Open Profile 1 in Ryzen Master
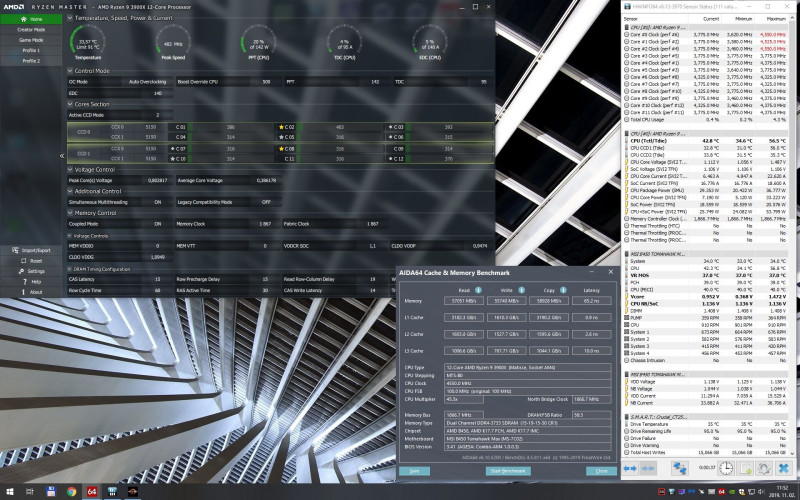Viewport: 800px width, 500px height. [x=31, y=50]
